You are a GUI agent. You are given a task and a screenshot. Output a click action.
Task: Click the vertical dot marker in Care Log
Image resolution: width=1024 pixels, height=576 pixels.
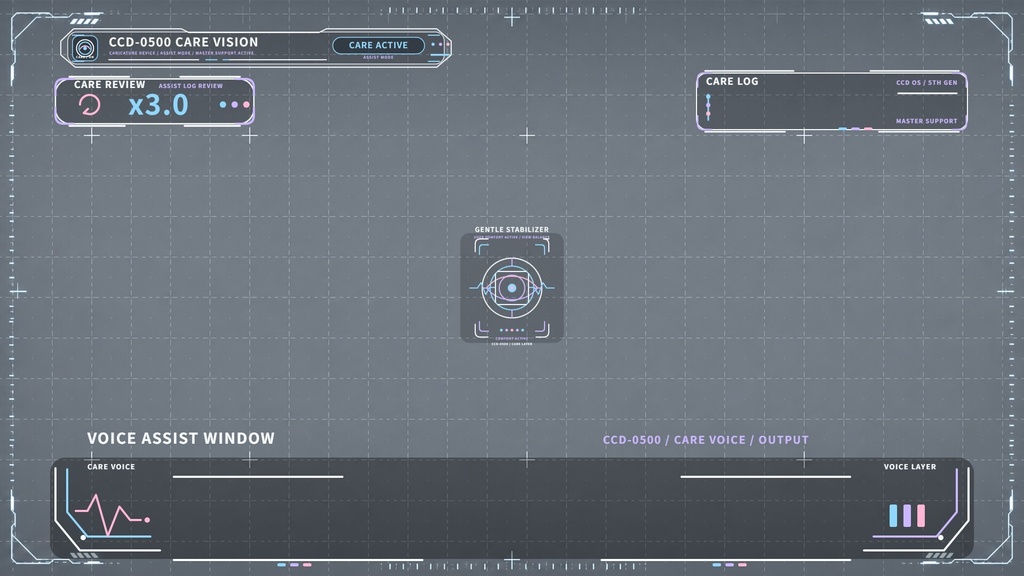click(x=709, y=106)
